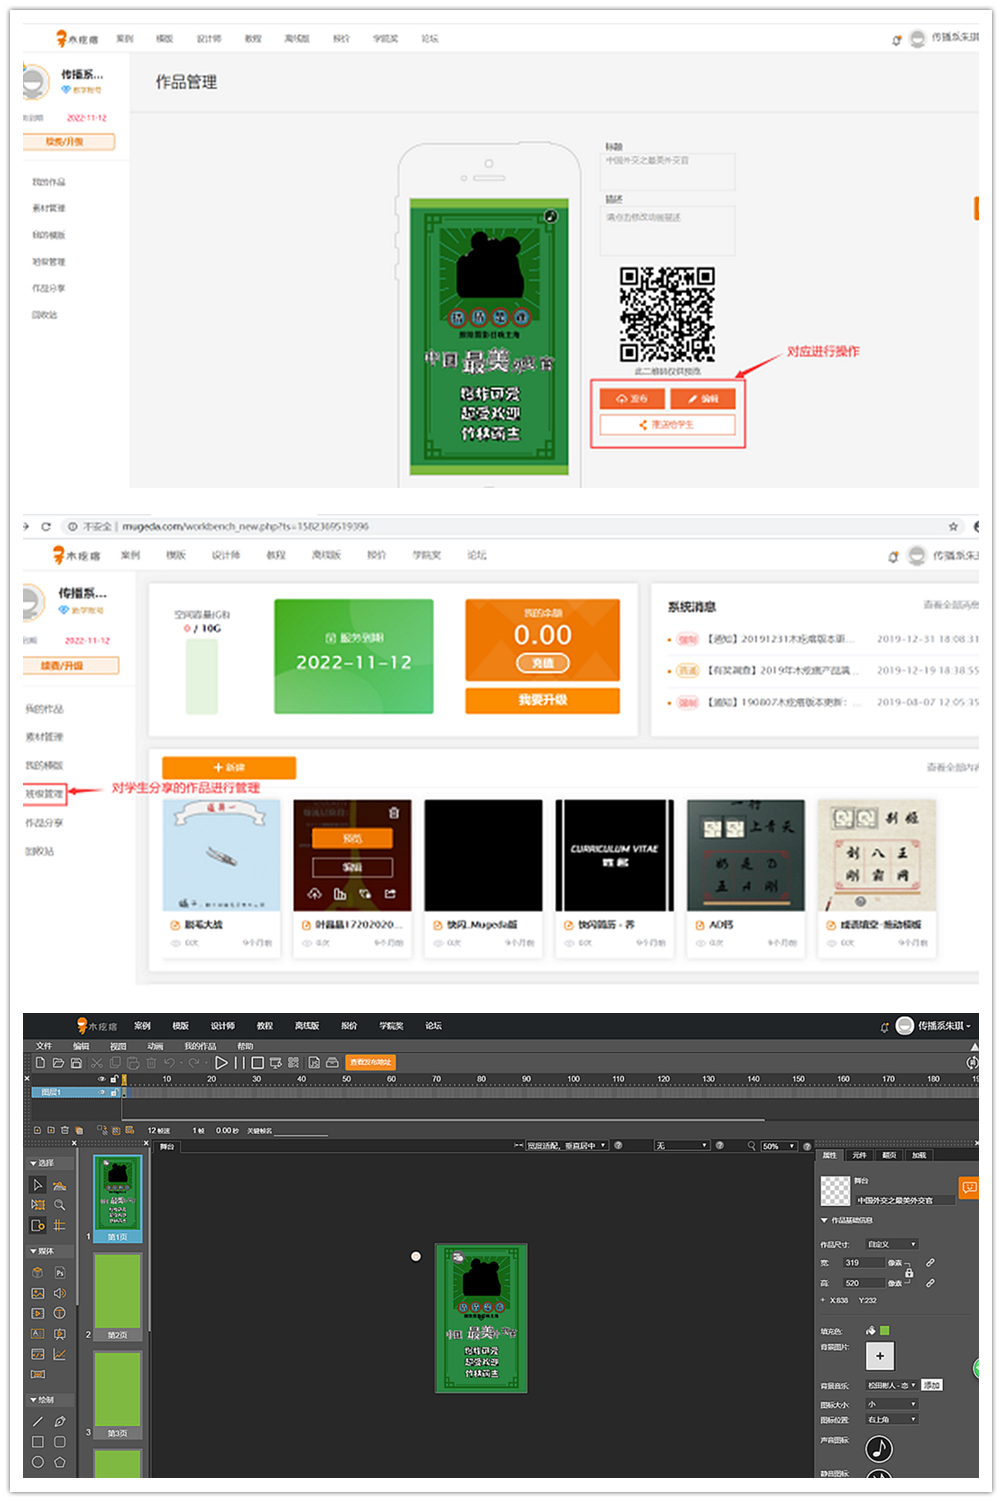Open the 动画 menu in the editor
The height and width of the screenshot is (1502, 1002).
click(x=155, y=1046)
